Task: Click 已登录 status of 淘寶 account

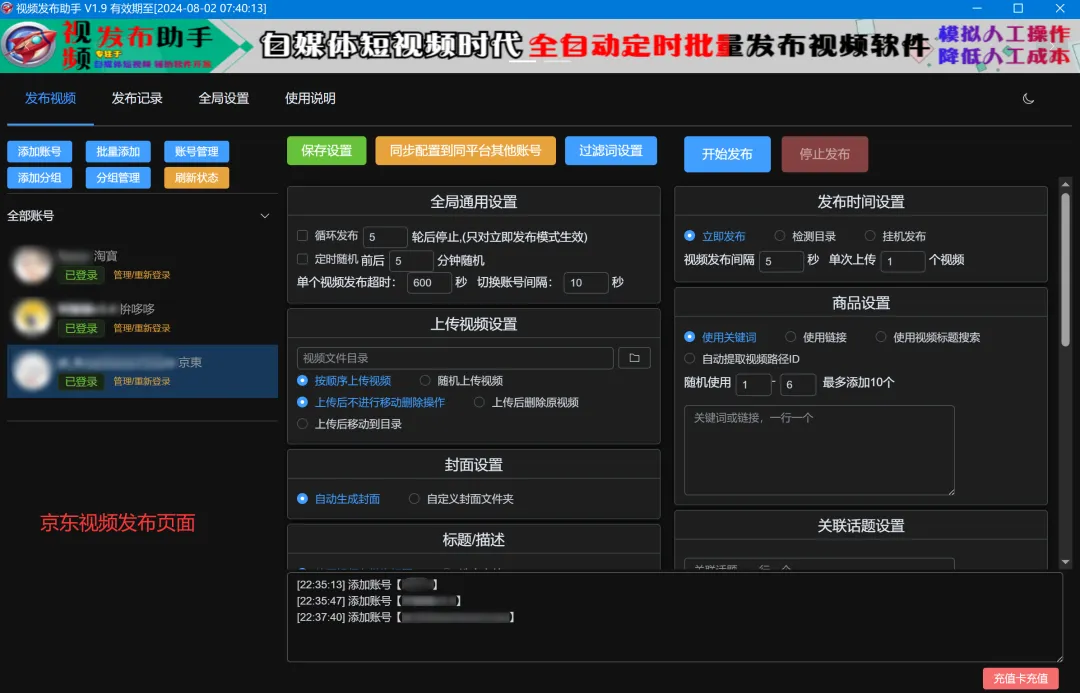Action: (x=81, y=275)
